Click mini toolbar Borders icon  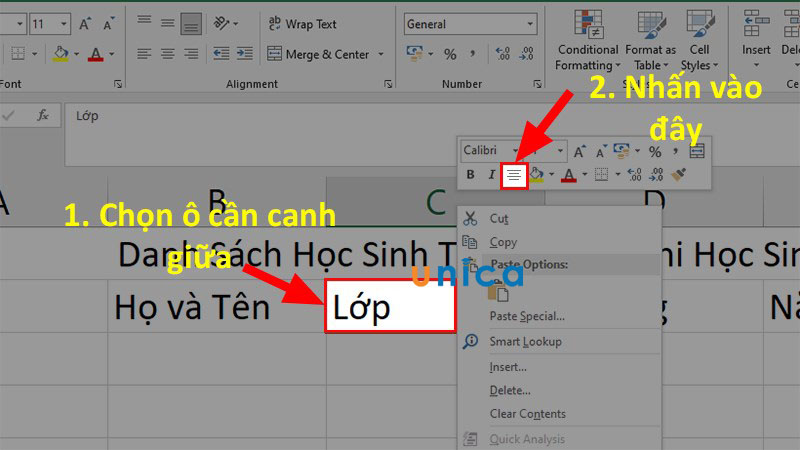[602, 175]
